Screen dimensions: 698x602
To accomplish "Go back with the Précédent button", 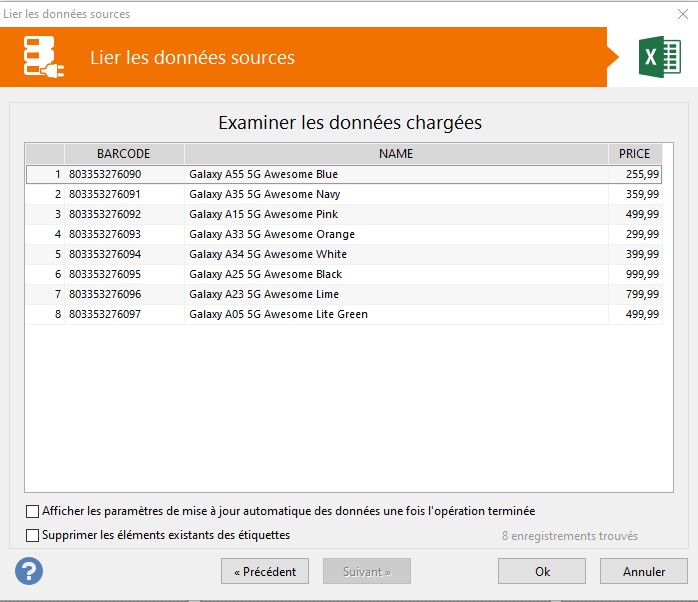I will pyautogui.click(x=265, y=571).
